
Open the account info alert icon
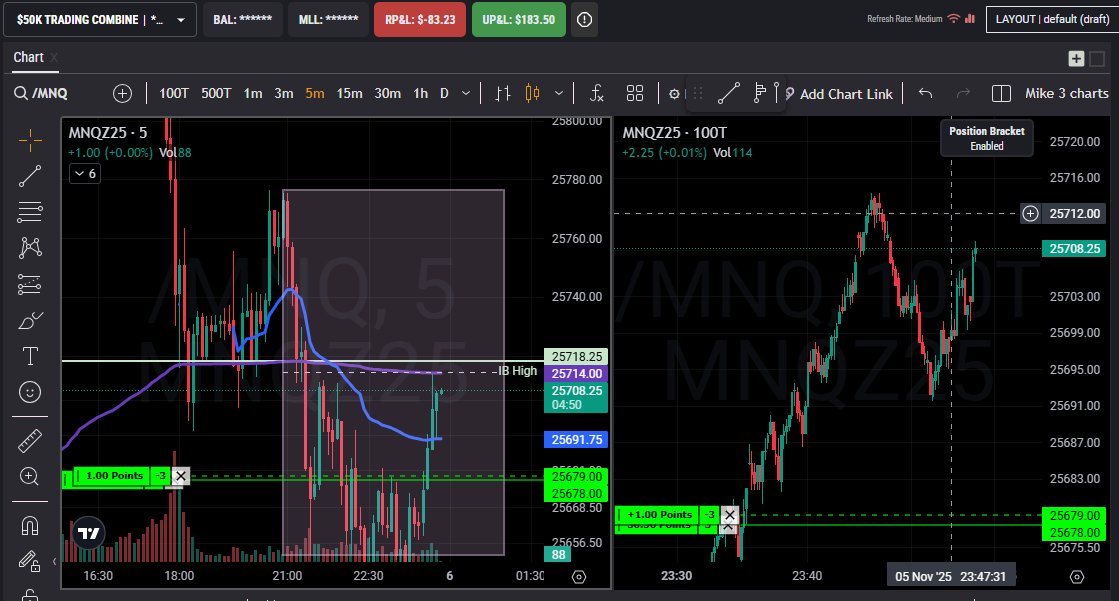(584, 20)
